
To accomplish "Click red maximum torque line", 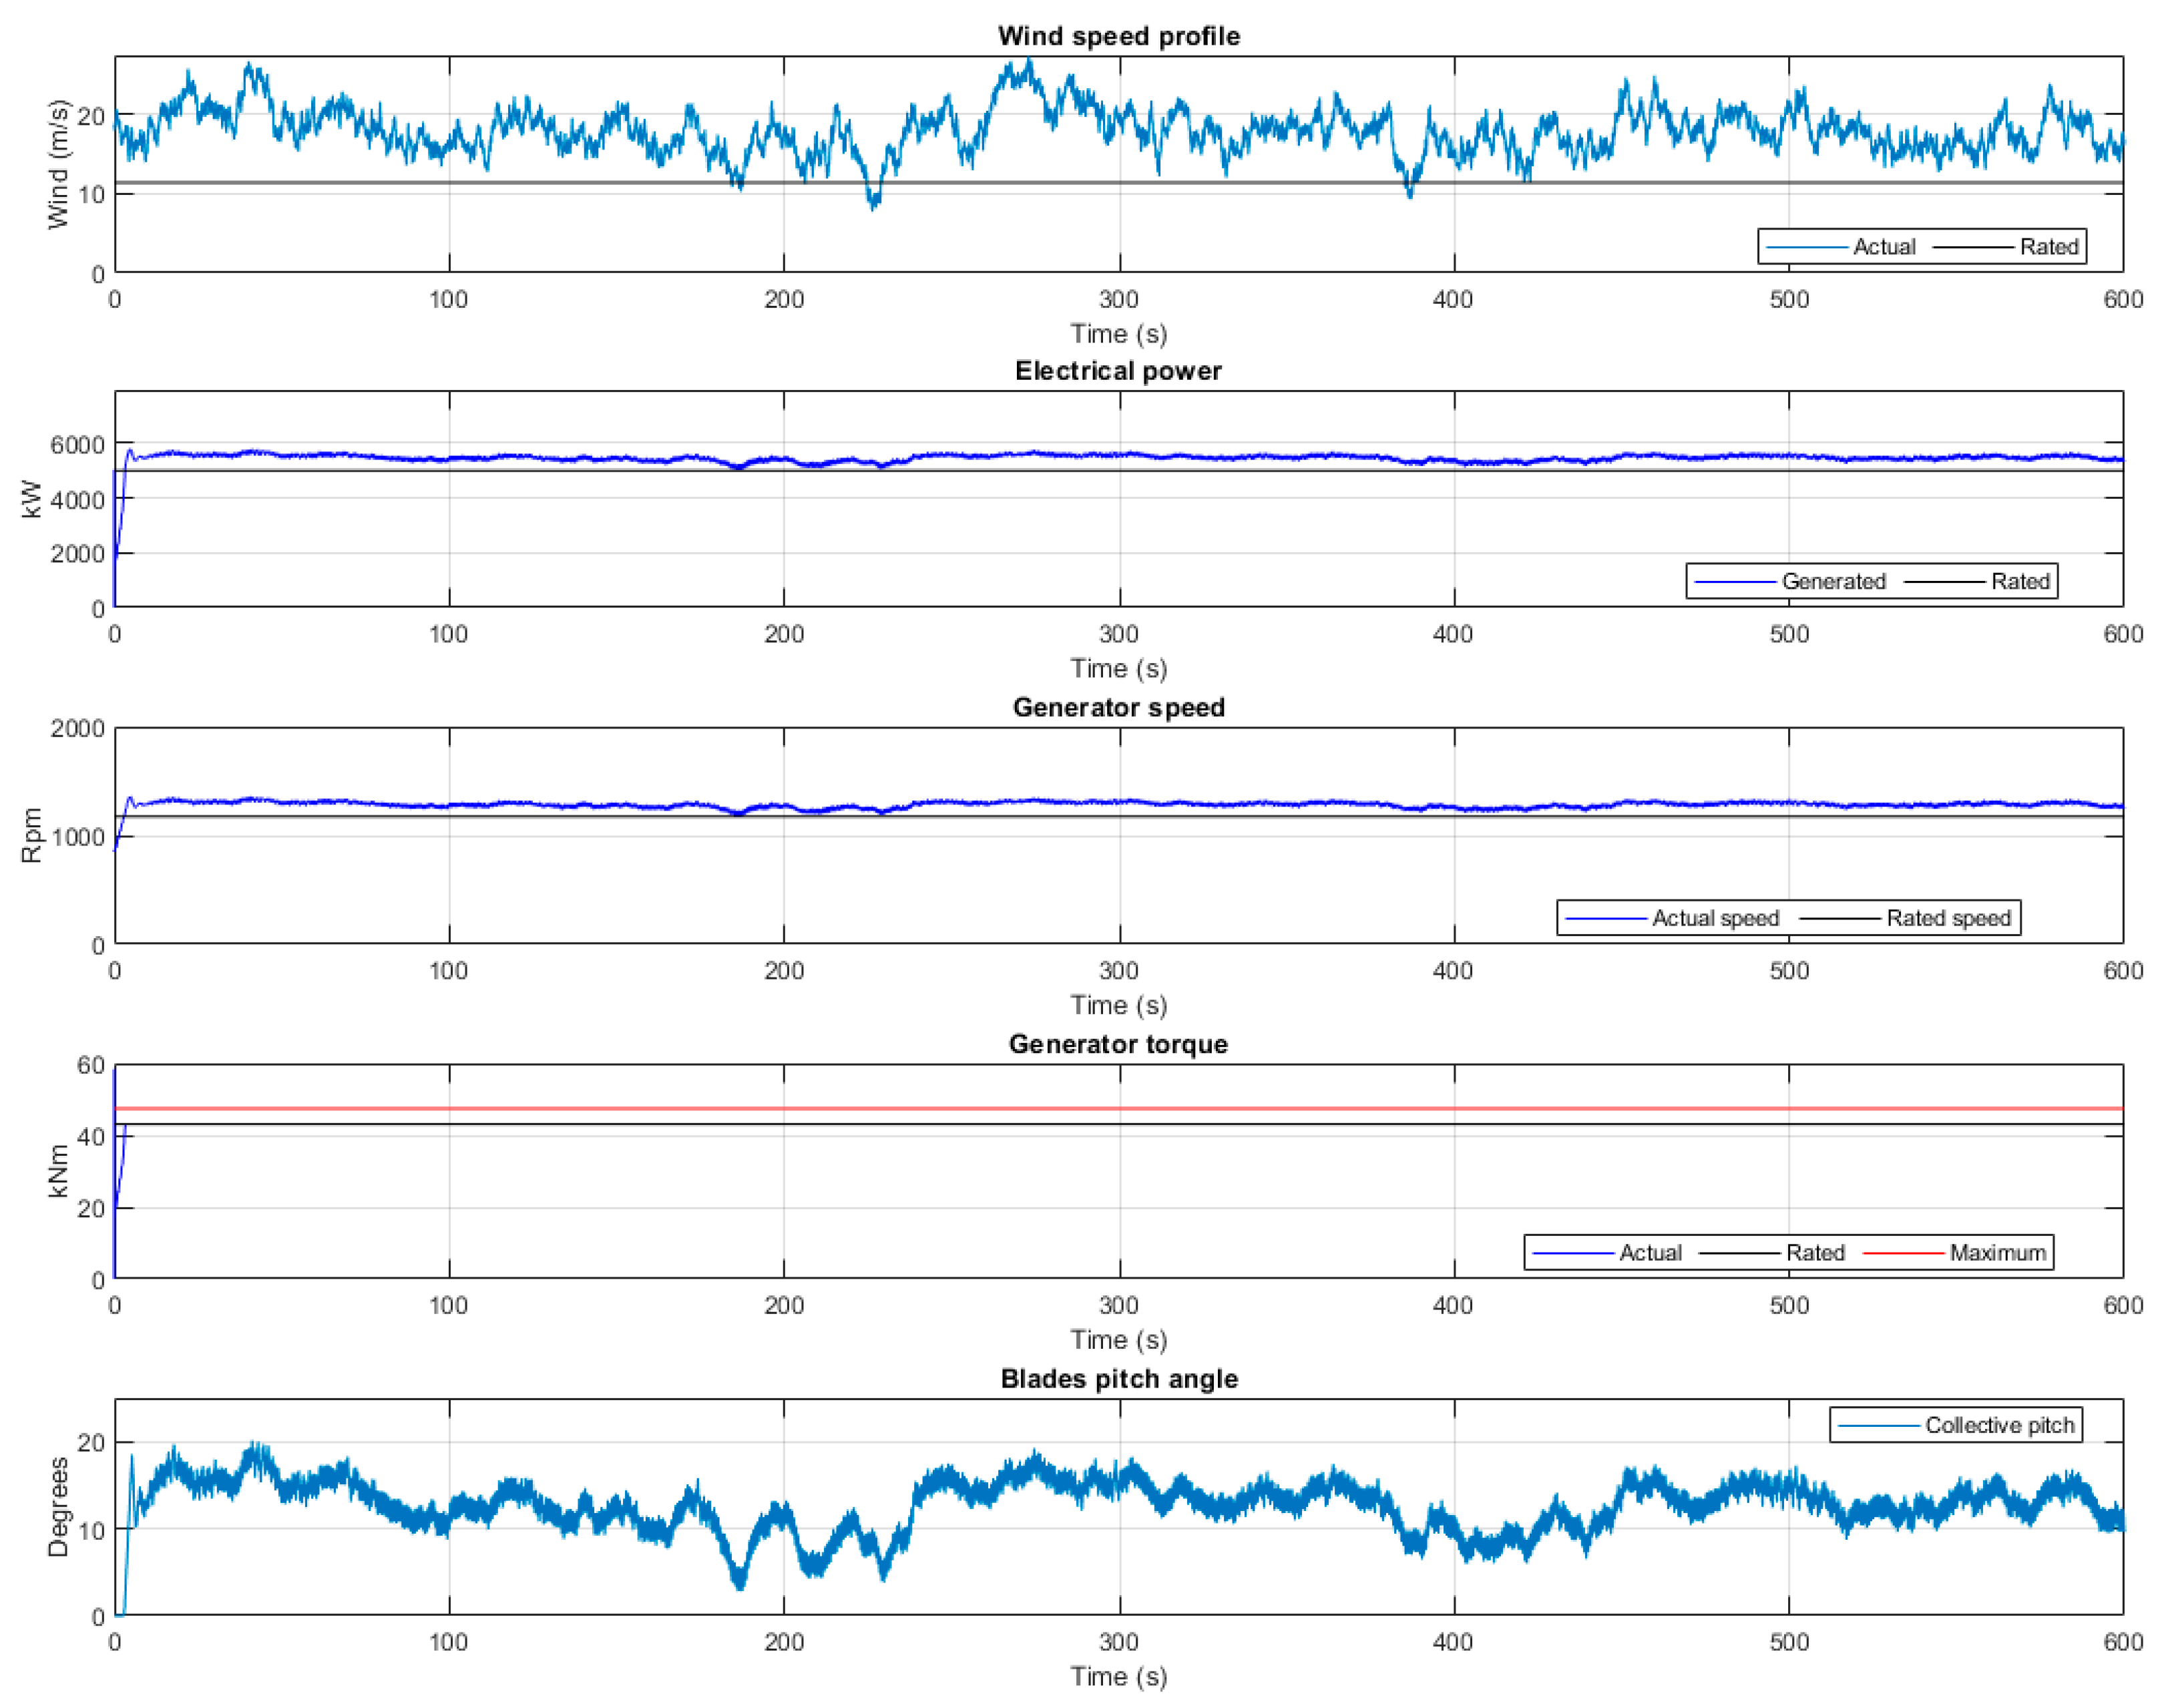I will tap(1000, 1109).
